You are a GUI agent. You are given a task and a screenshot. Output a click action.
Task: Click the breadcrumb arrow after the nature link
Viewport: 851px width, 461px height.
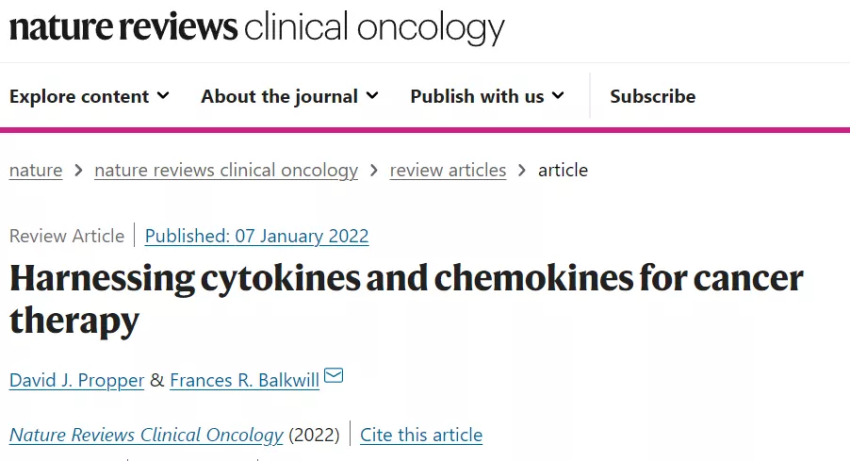[x=79, y=170]
